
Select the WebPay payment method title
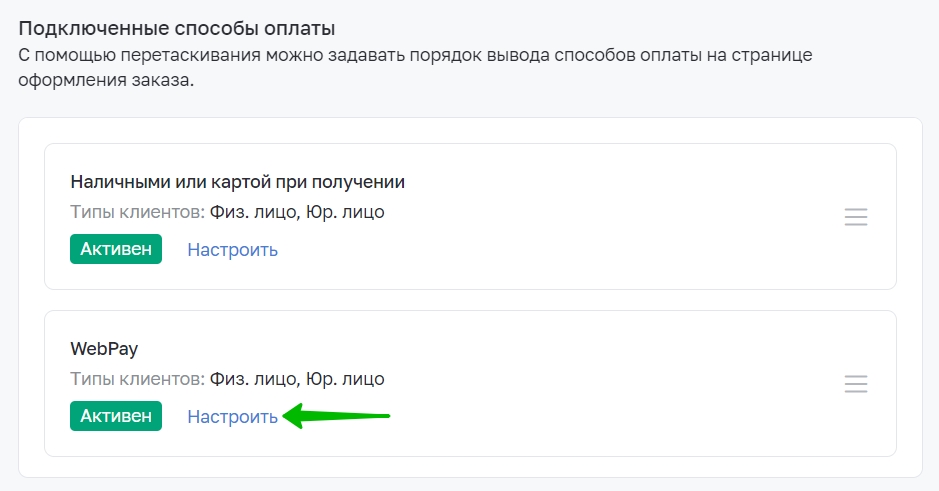click(104, 349)
